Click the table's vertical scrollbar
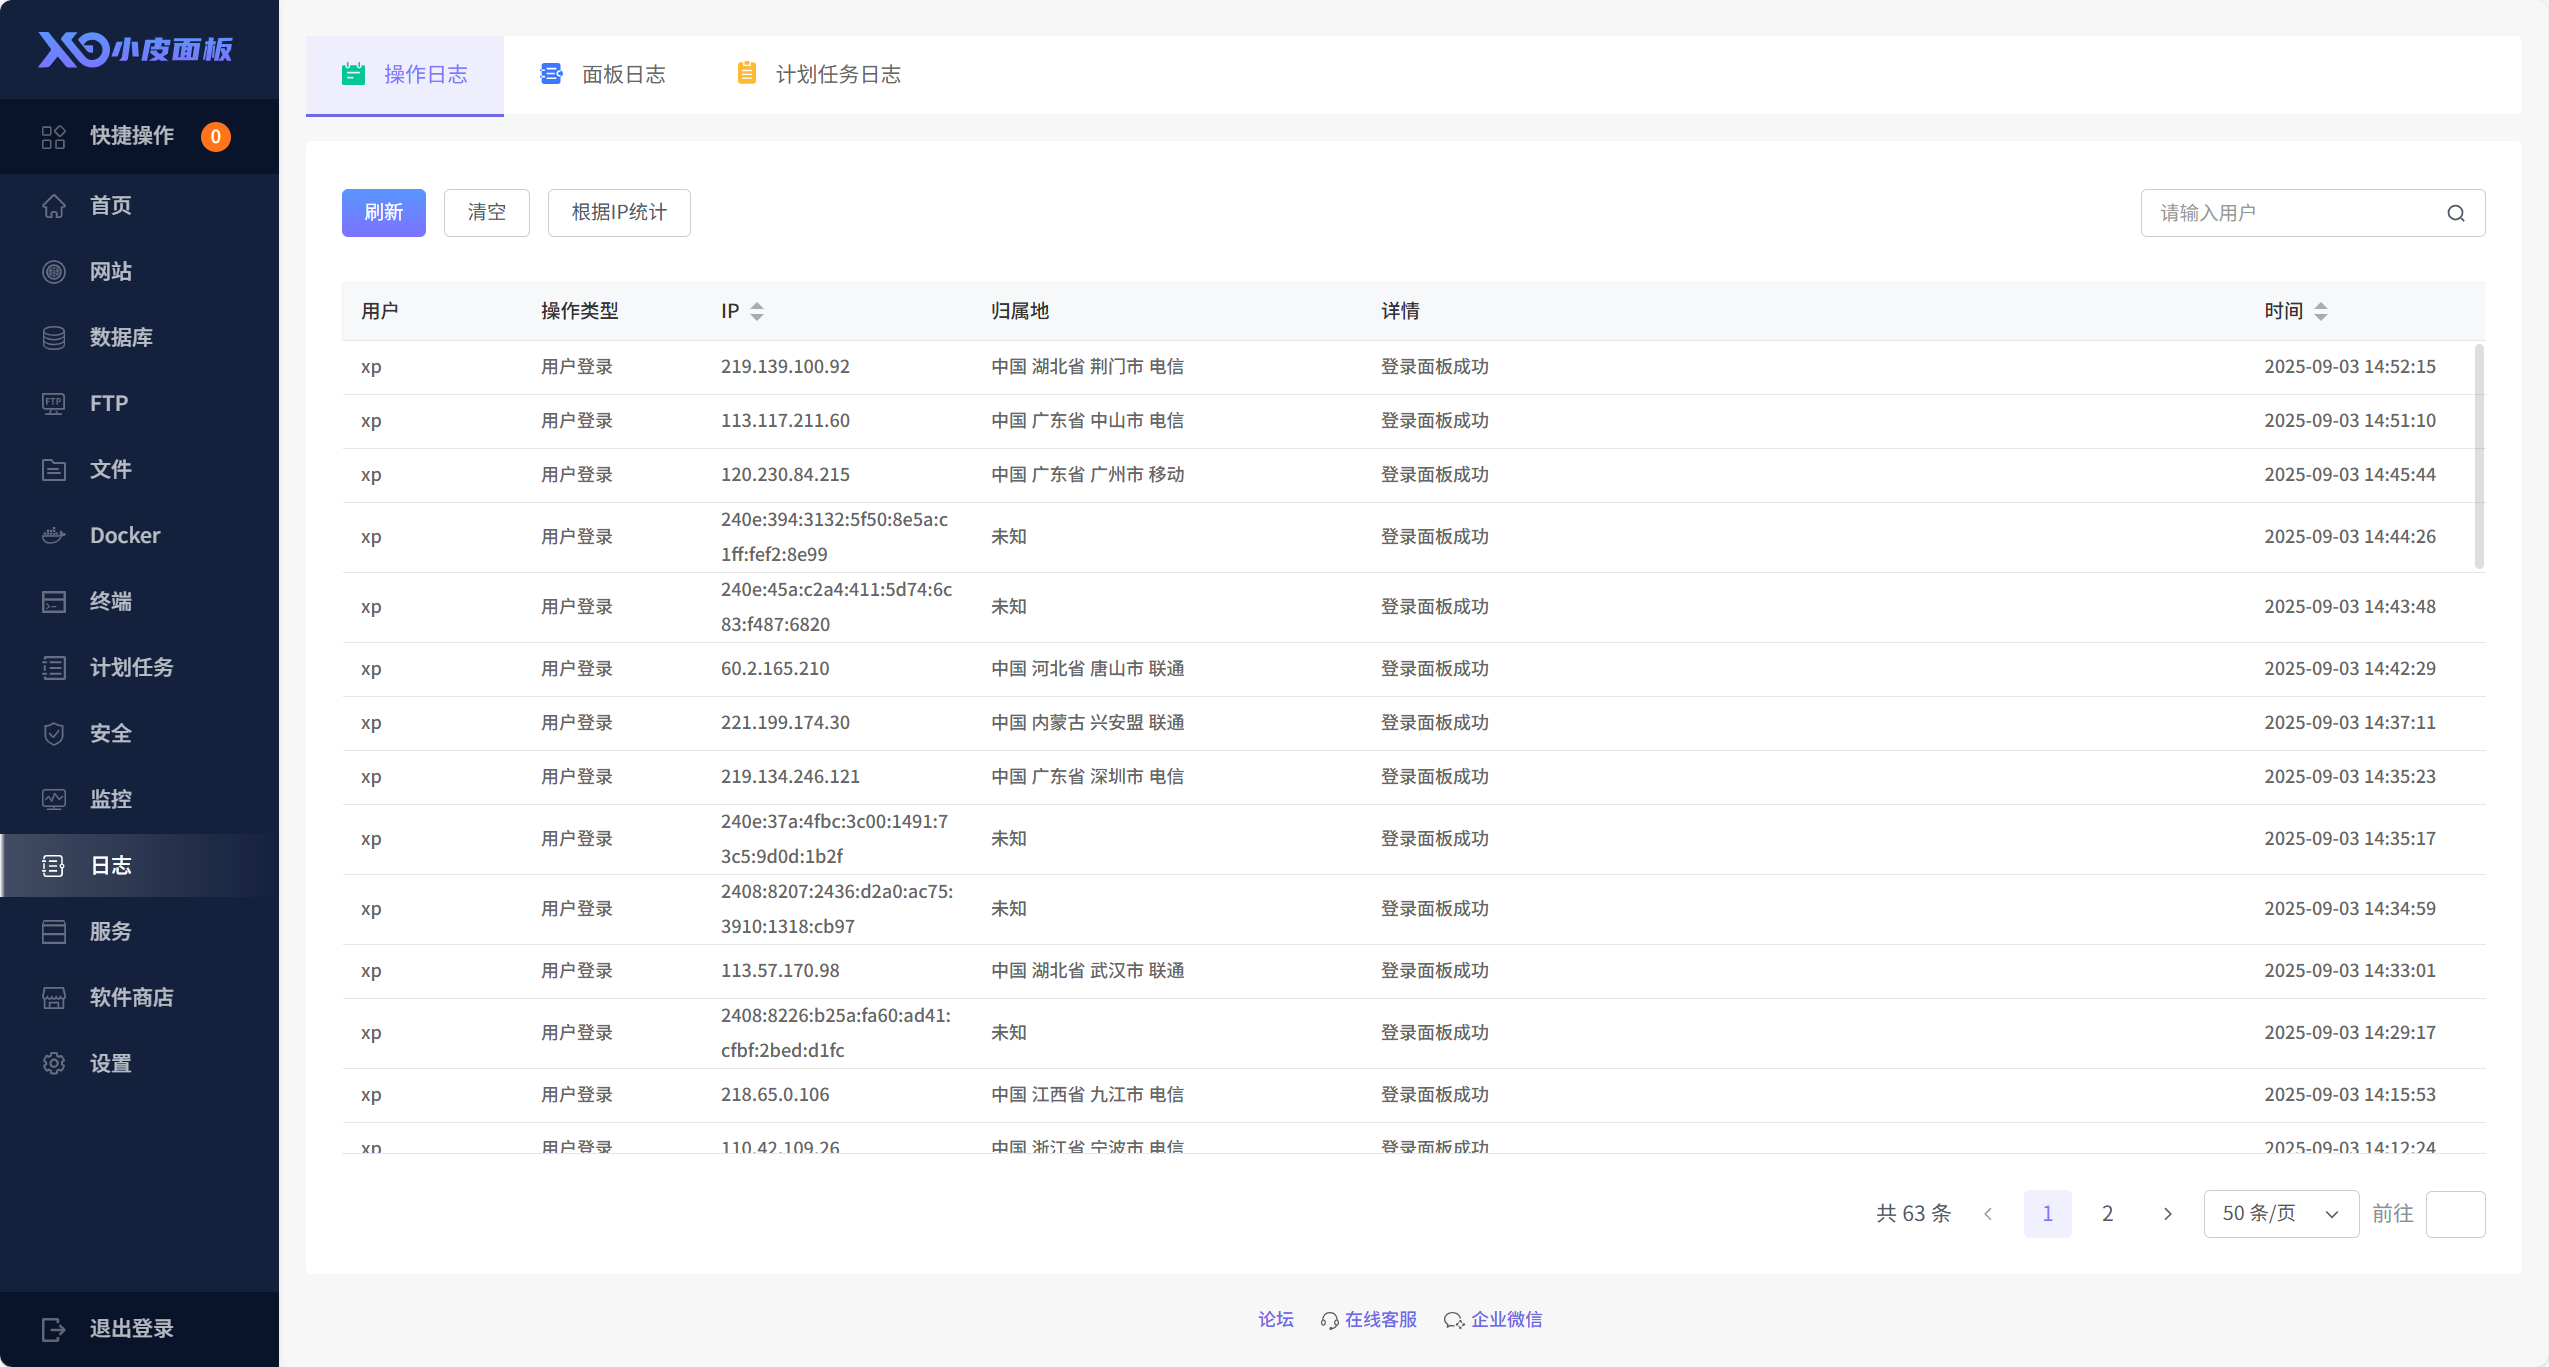The width and height of the screenshot is (2549, 1367). pyautogui.click(x=2478, y=455)
